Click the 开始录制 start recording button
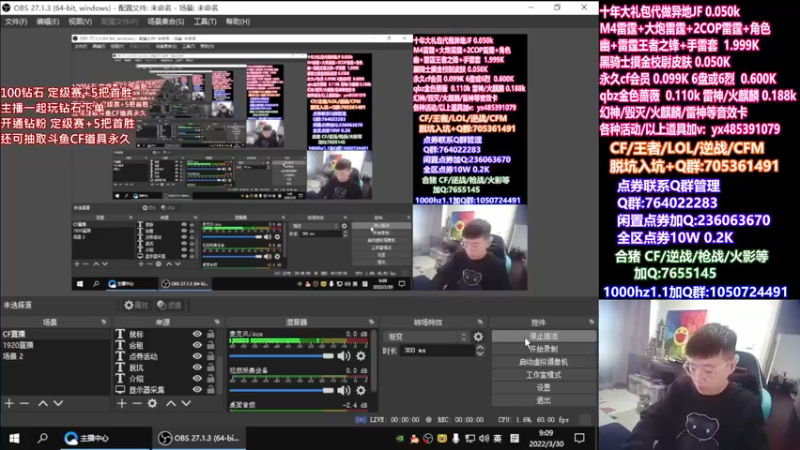800x450 pixels. pyautogui.click(x=543, y=349)
